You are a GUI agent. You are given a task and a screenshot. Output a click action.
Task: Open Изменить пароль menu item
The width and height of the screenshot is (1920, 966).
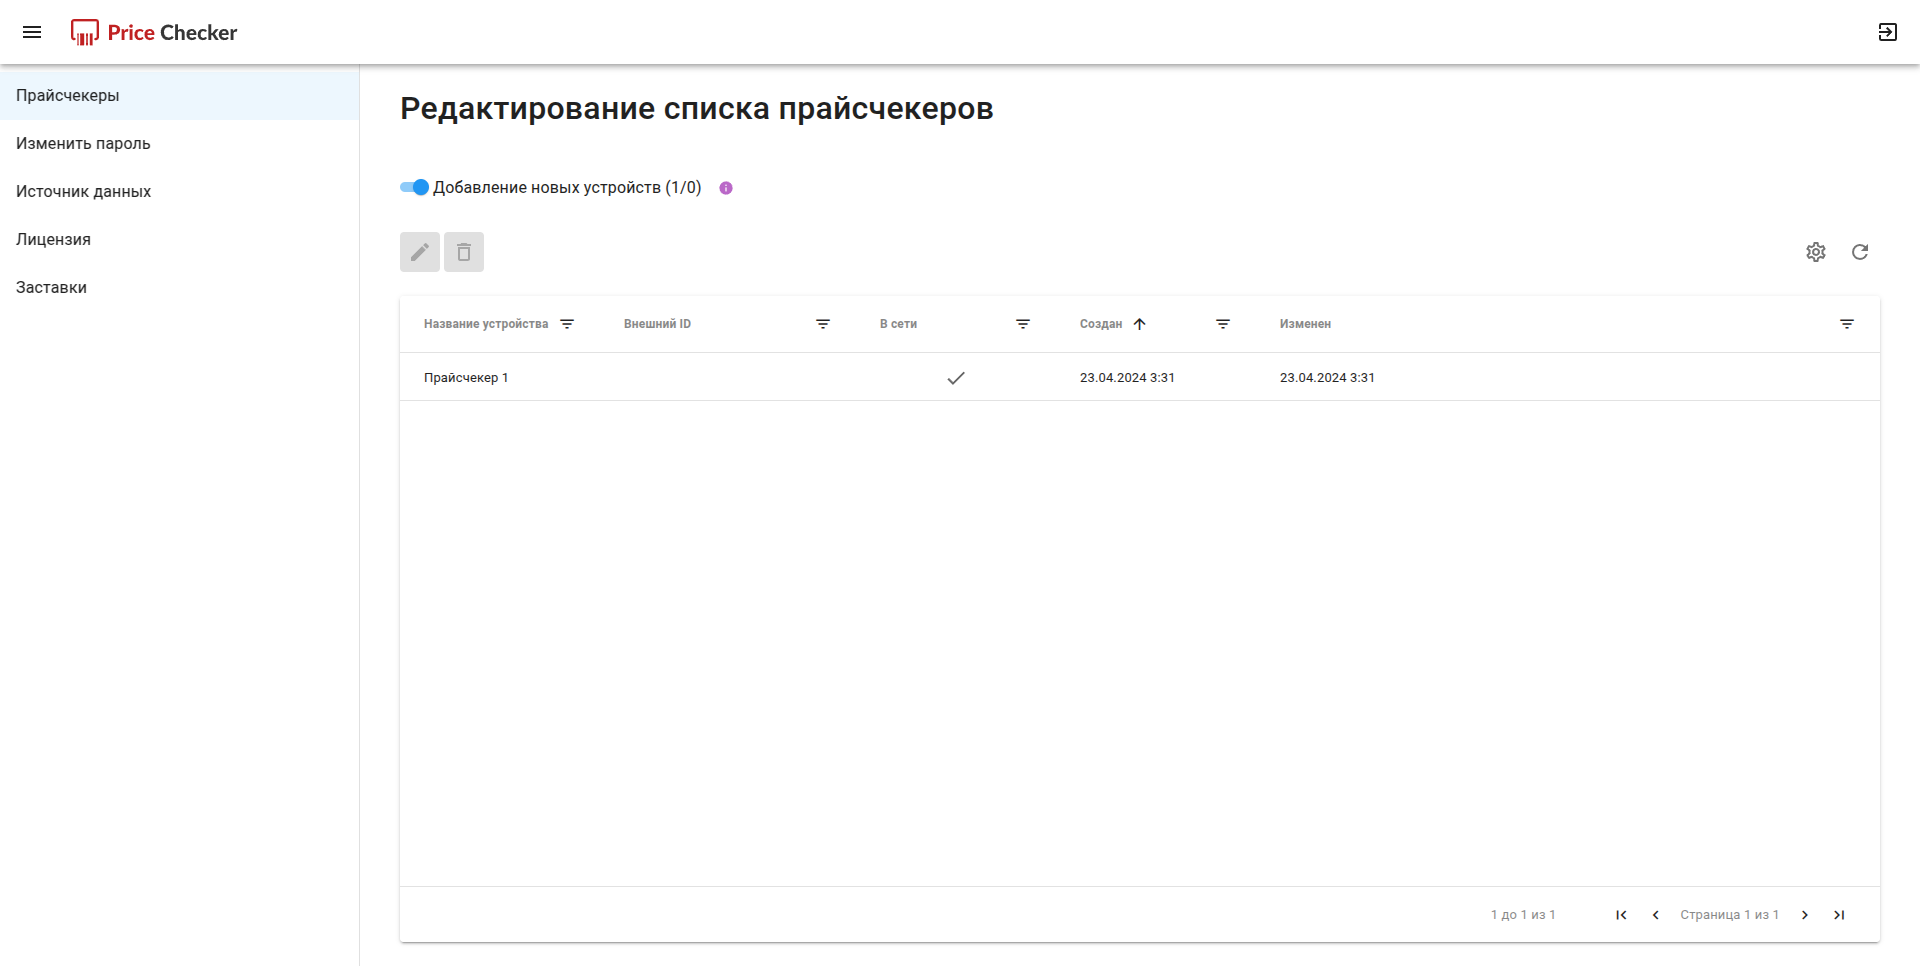point(180,143)
